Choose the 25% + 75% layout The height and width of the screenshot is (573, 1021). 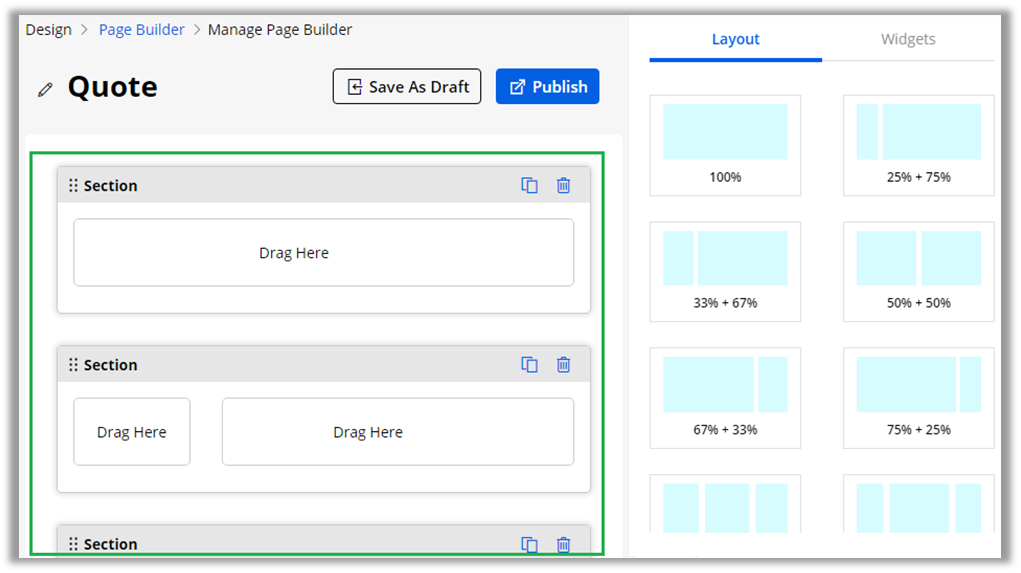[x=918, y=144]
